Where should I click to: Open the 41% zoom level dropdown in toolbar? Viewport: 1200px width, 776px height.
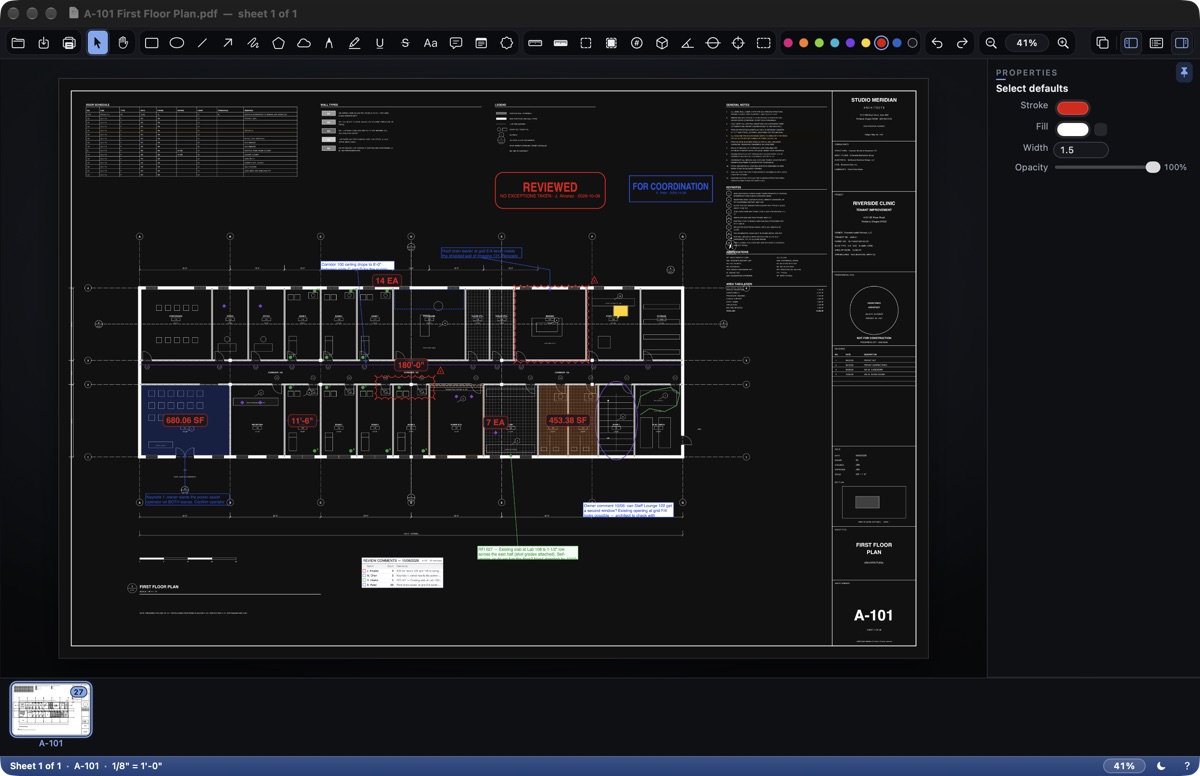point(1027,43)
